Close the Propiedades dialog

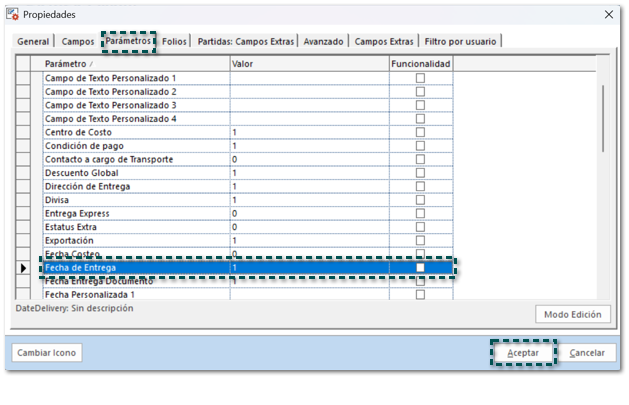point(609,14)
